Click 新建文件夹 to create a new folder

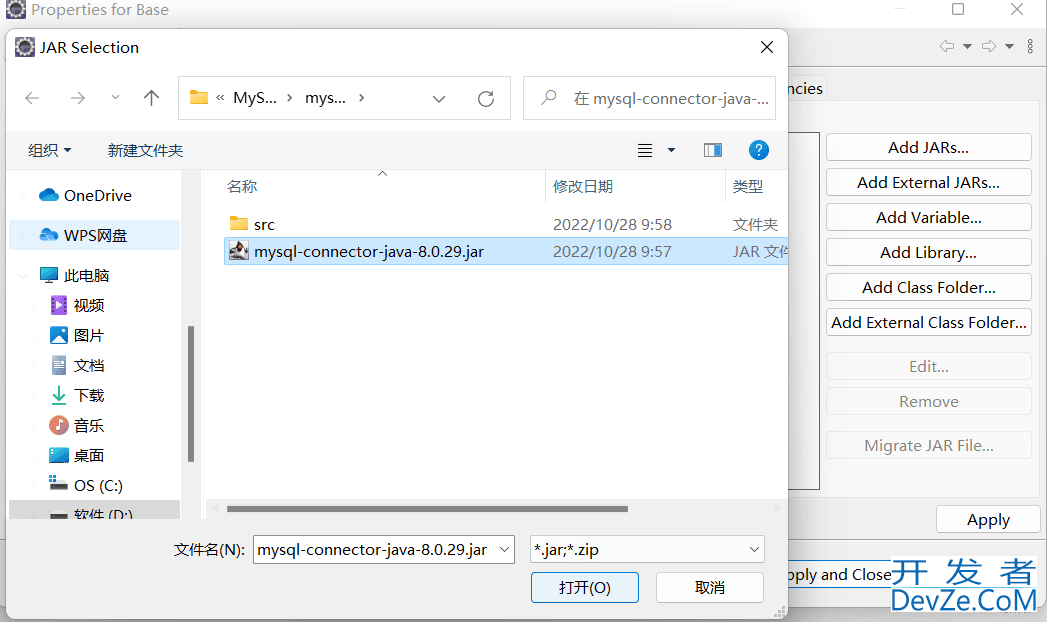146,150
